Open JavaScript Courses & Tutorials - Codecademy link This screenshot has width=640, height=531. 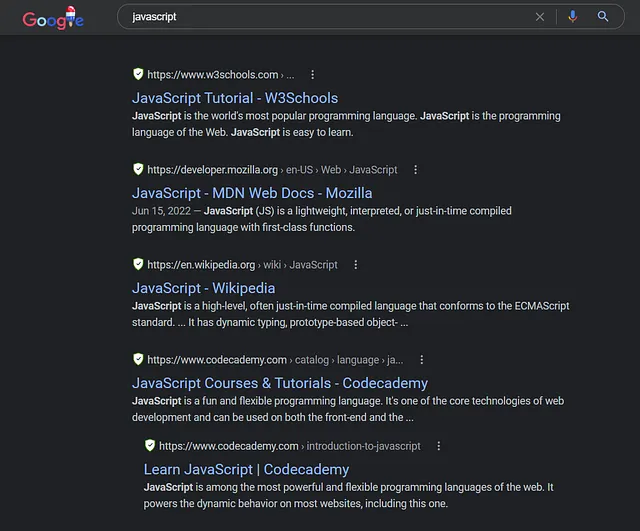(x=280, y=383)
